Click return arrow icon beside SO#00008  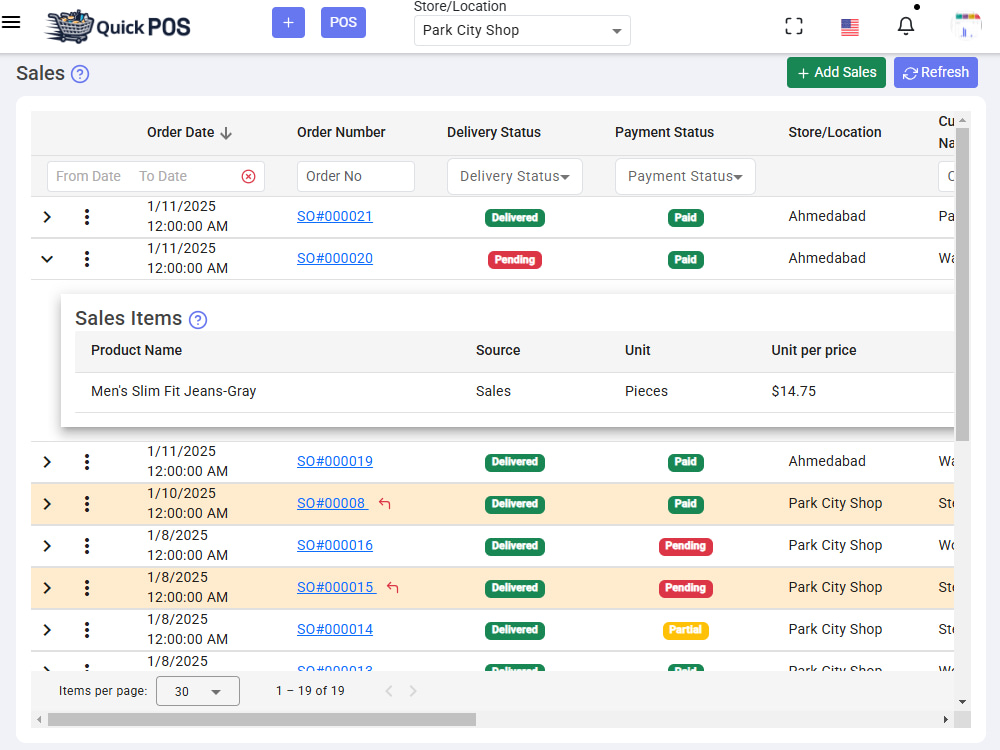[385, 503]
